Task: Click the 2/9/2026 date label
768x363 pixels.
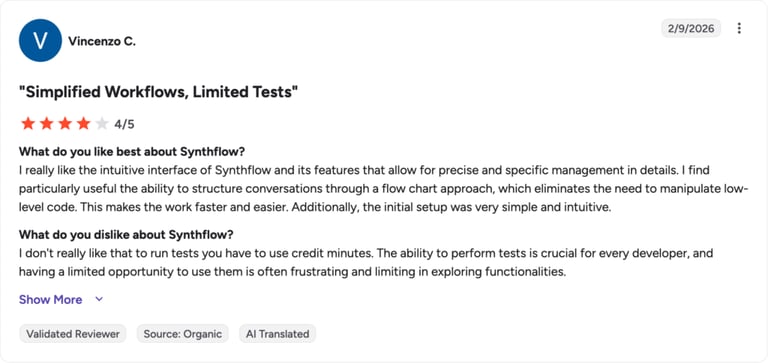Action: click(691, 28)
